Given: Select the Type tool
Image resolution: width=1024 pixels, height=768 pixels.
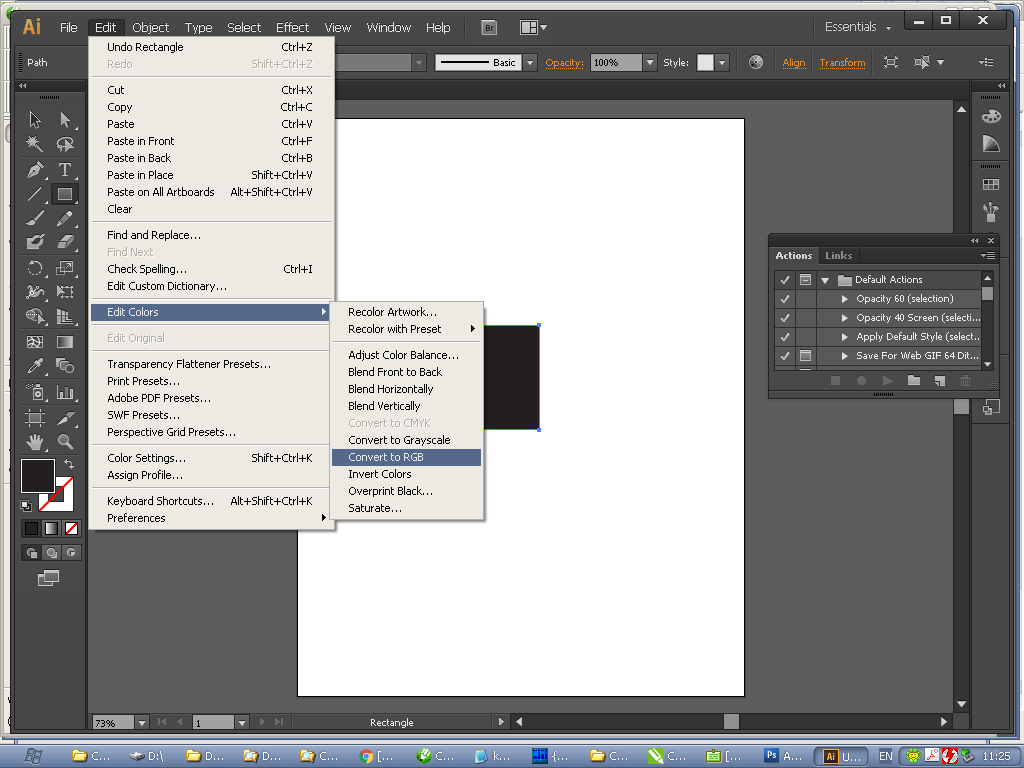Looking at the screenshot, I should coord(65,170).
